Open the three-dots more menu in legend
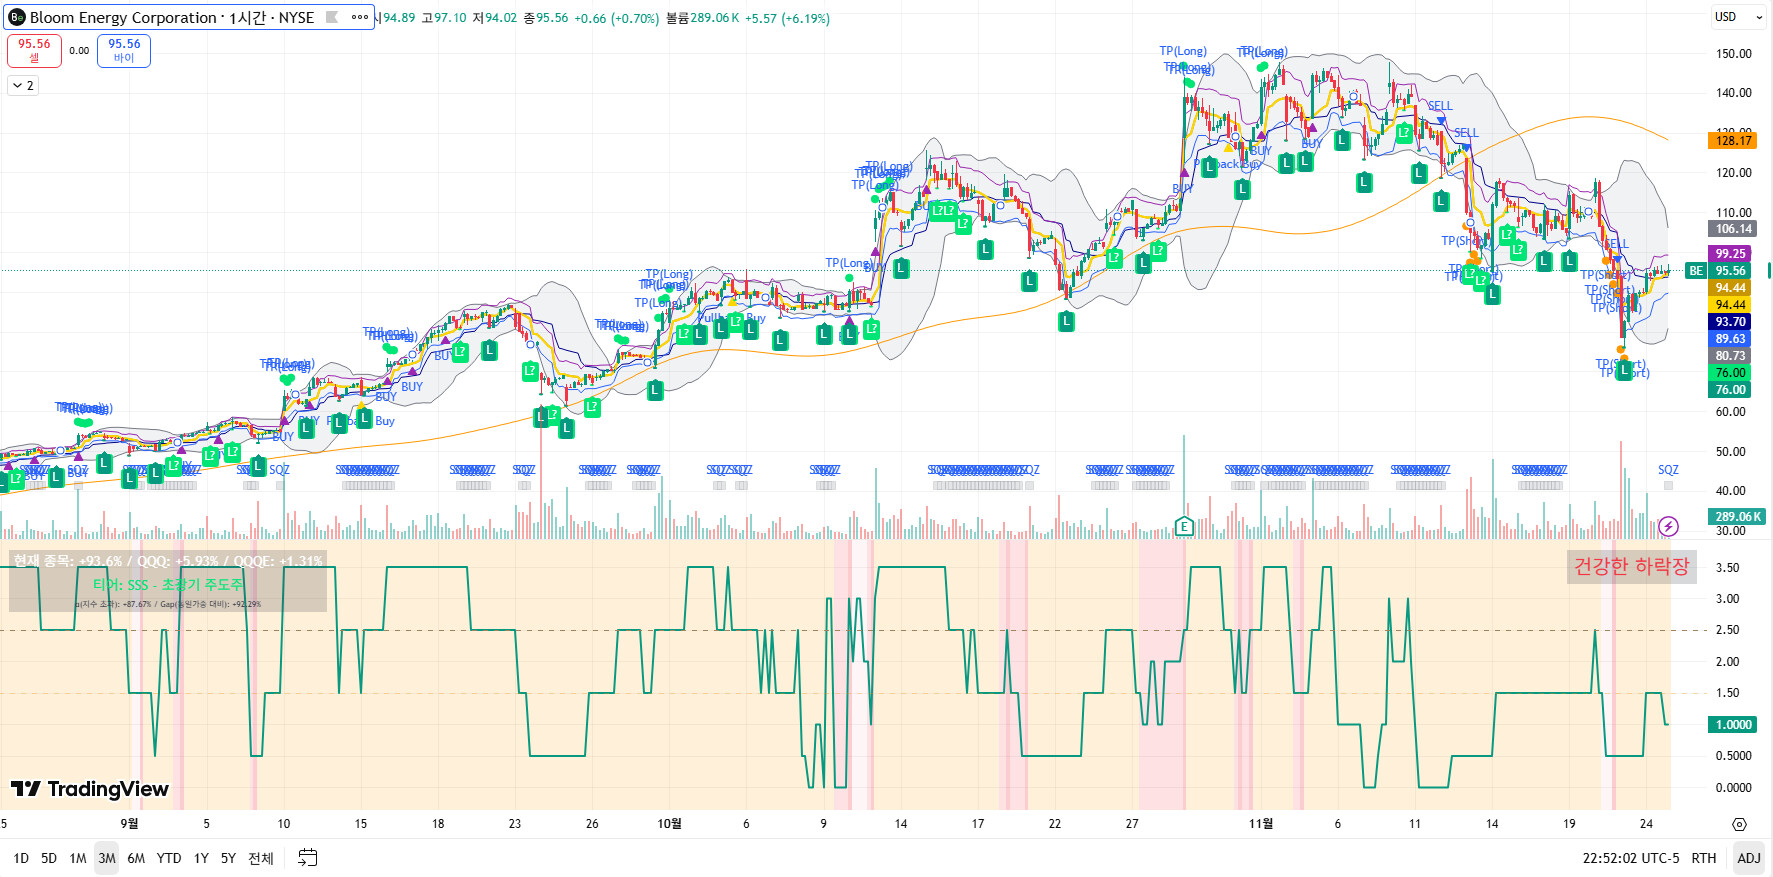The width and height of the screenshot is (1773, 877). 360,17
